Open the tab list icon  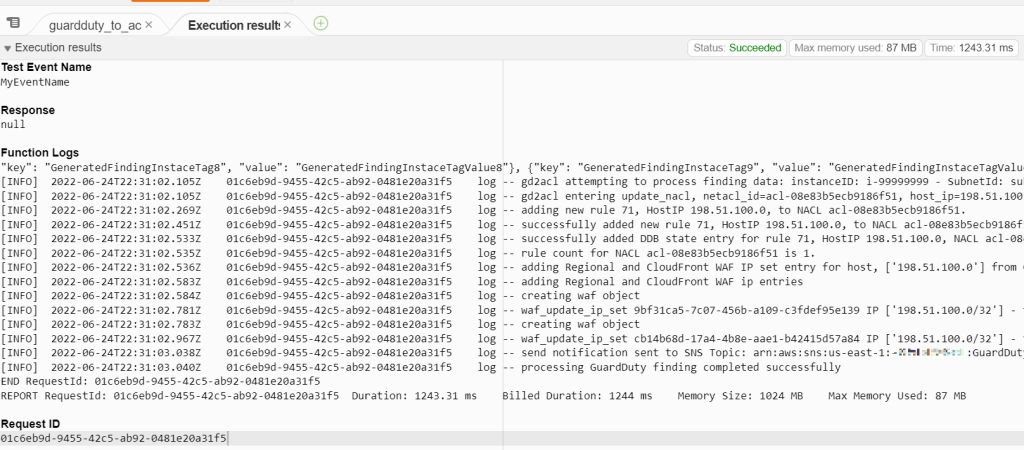[x=13, y=24]
